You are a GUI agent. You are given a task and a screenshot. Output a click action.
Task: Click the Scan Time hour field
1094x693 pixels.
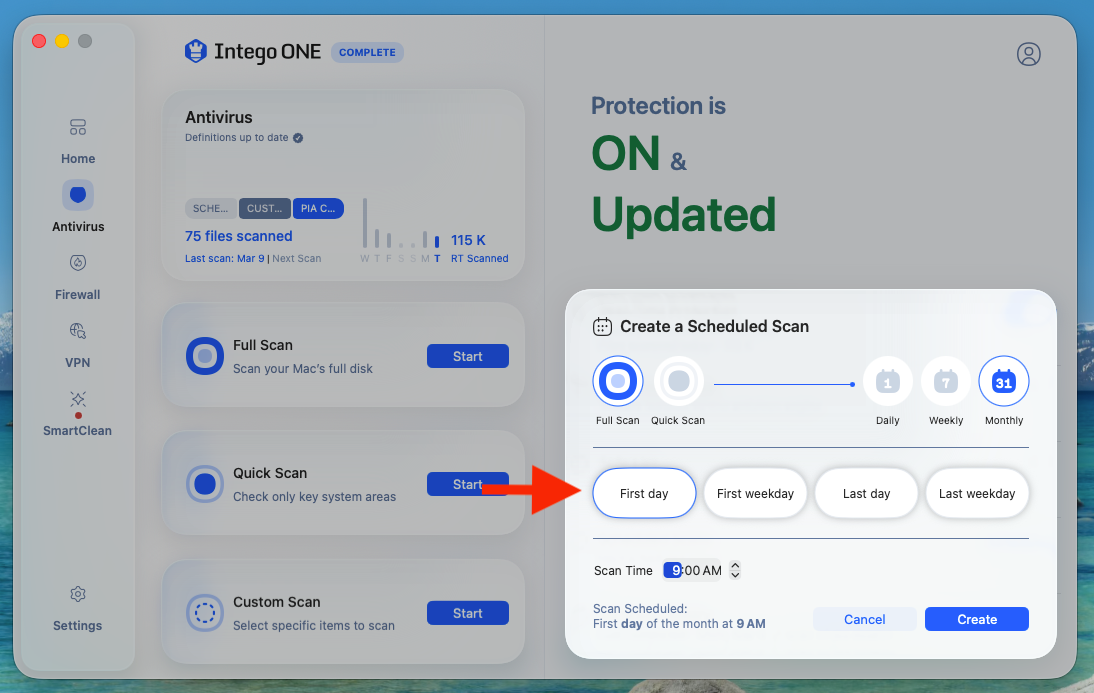673,570
